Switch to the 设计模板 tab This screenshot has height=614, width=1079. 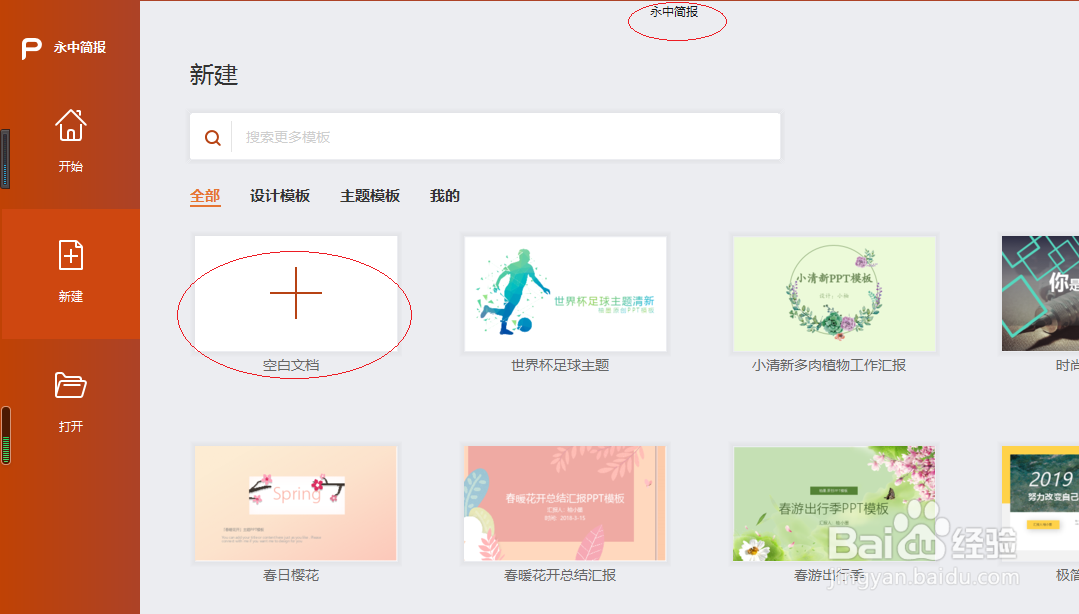(x=280, y=196)
